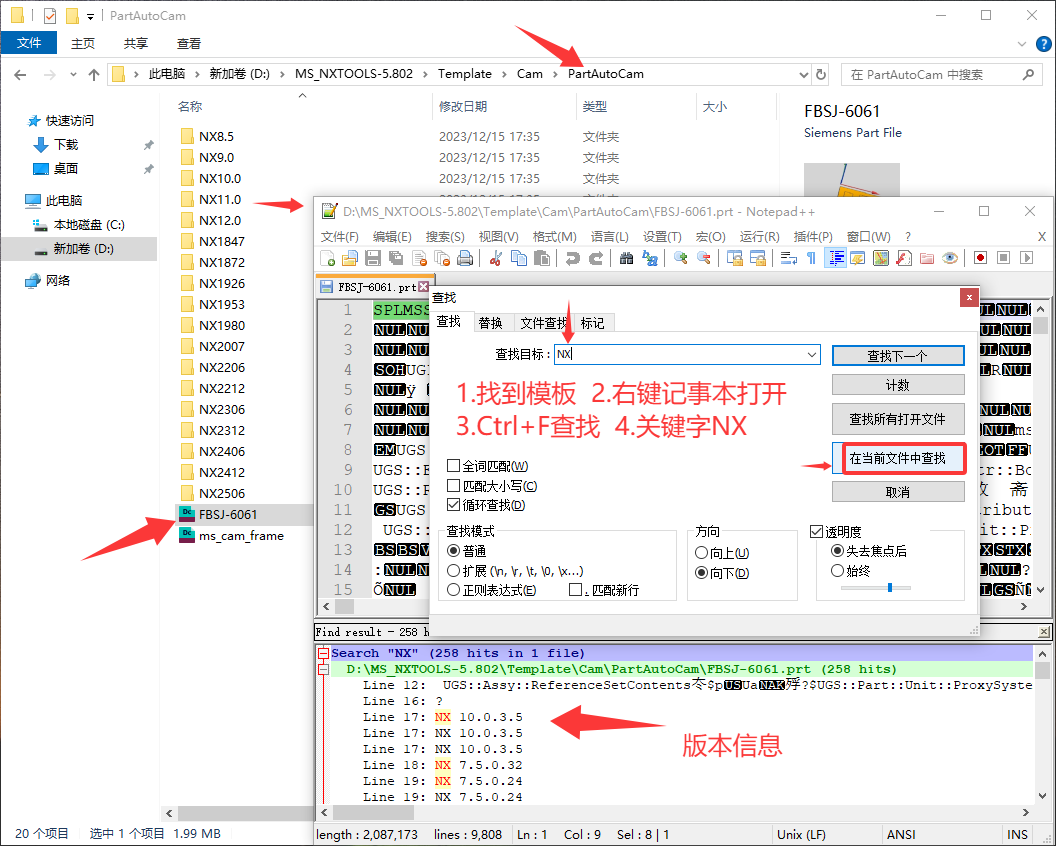This screenshot has width=1056, height=846.
Task: Collapse the Search "NX" results tree node
Action: coord(324,653)
